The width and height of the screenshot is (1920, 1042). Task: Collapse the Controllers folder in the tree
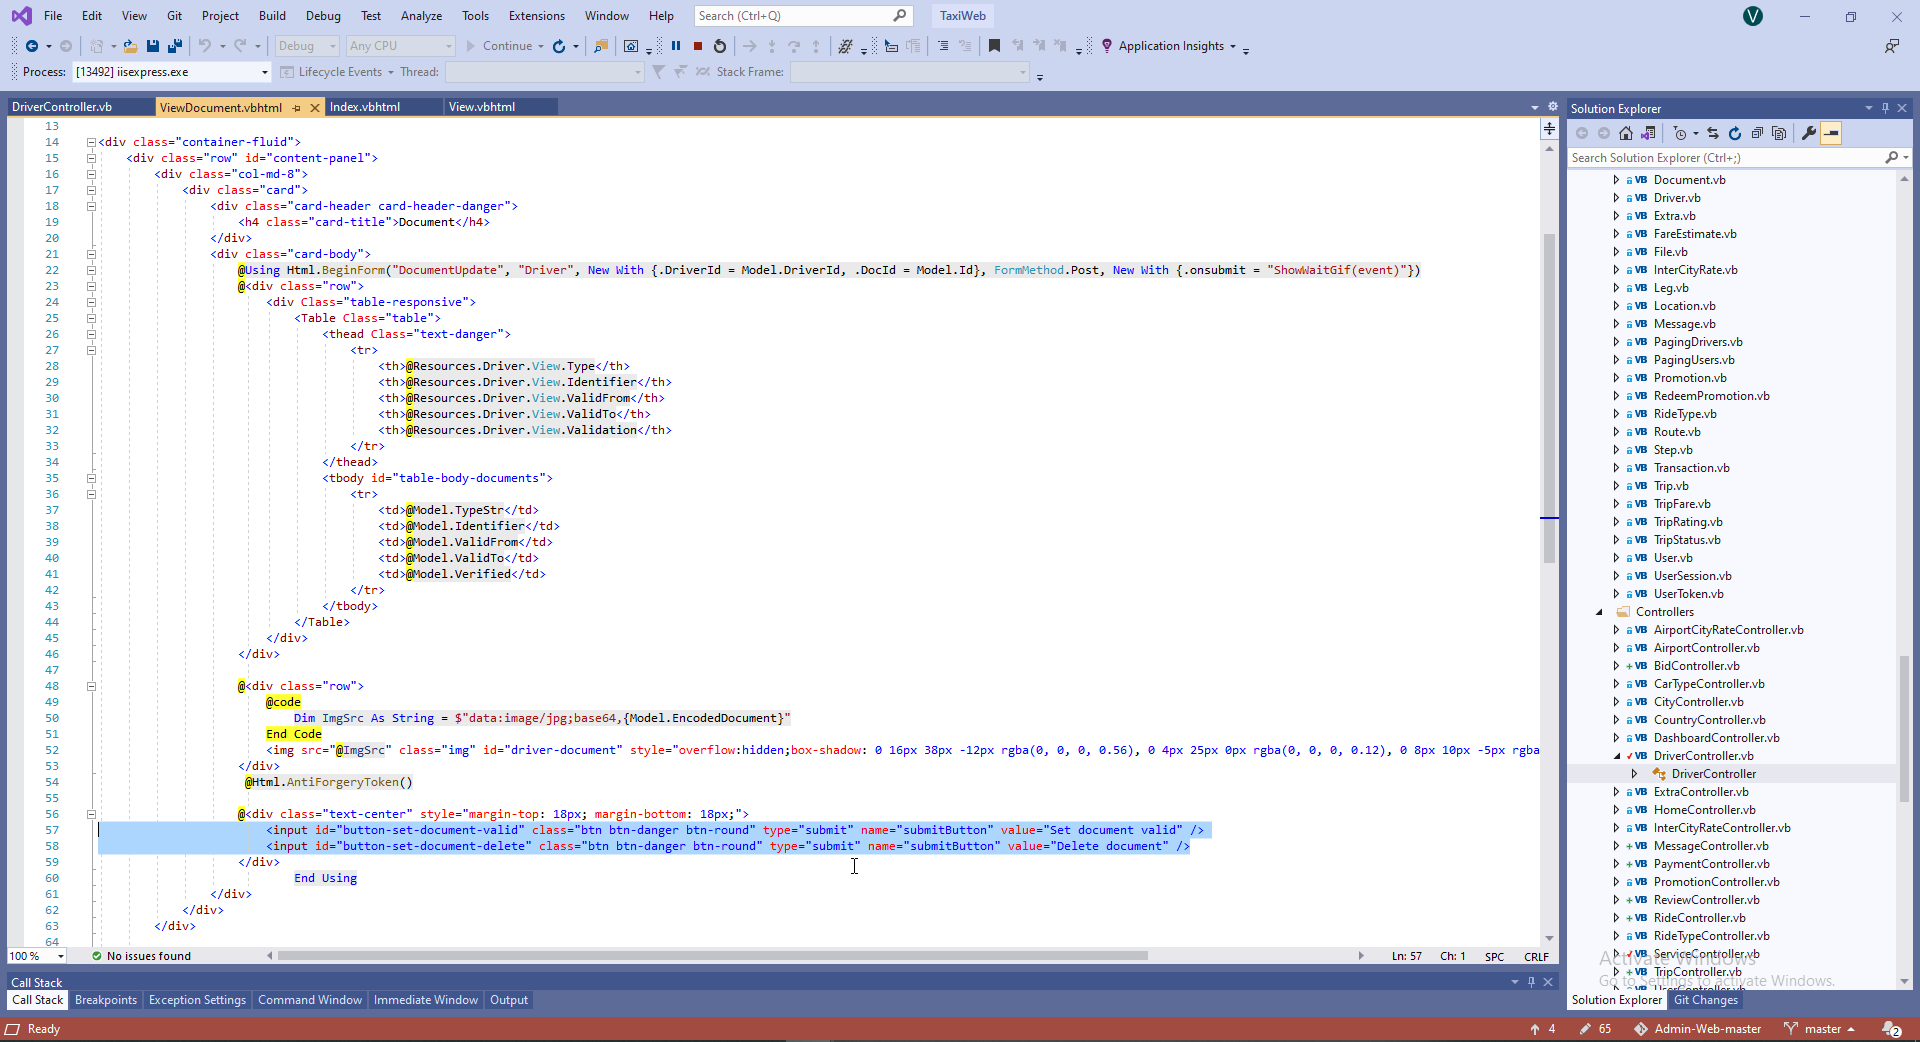pos(1599,612)
